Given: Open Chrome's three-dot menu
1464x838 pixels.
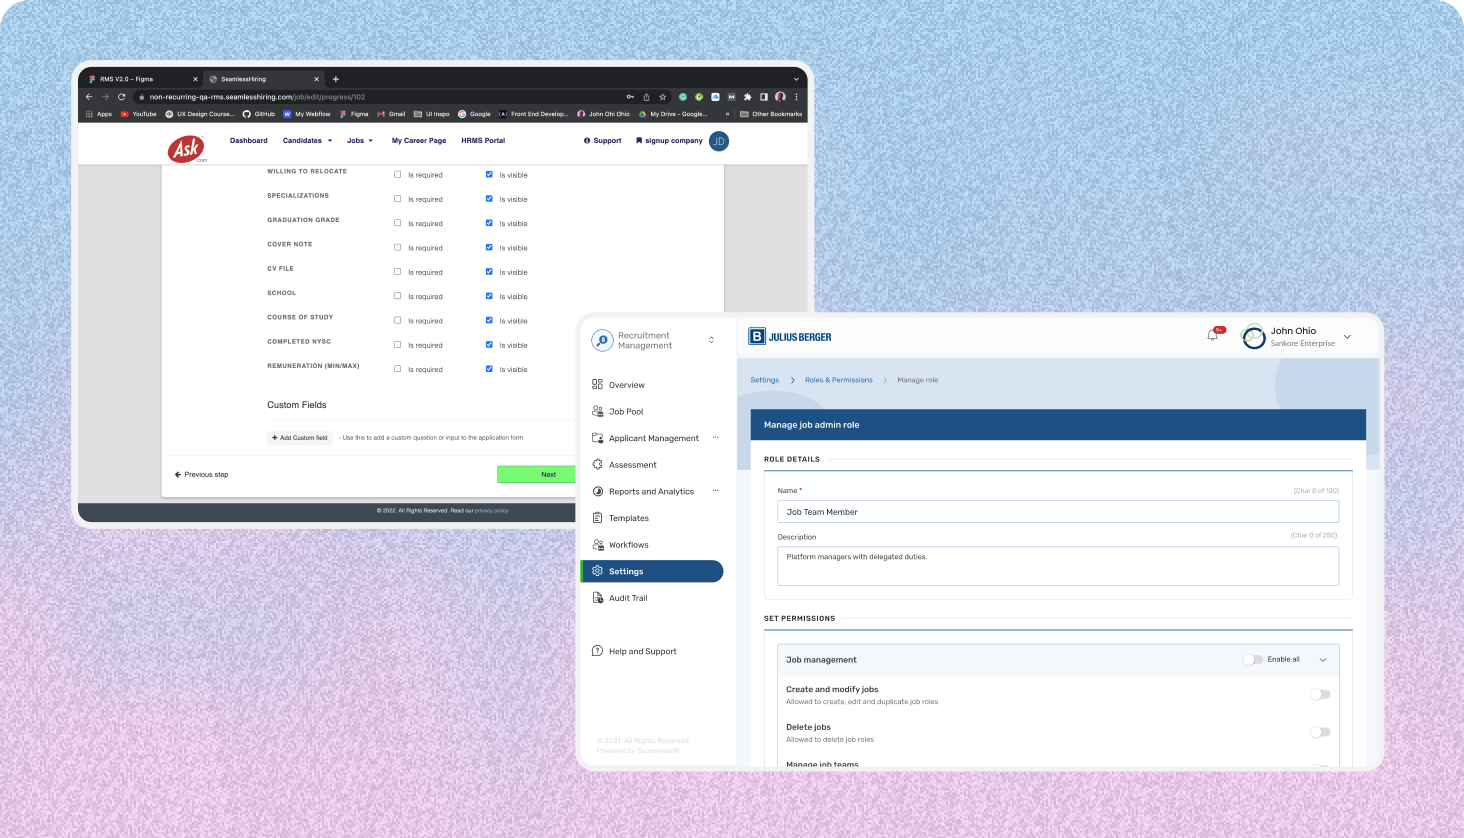Looking at the screenshot, I should coord(796,97).
